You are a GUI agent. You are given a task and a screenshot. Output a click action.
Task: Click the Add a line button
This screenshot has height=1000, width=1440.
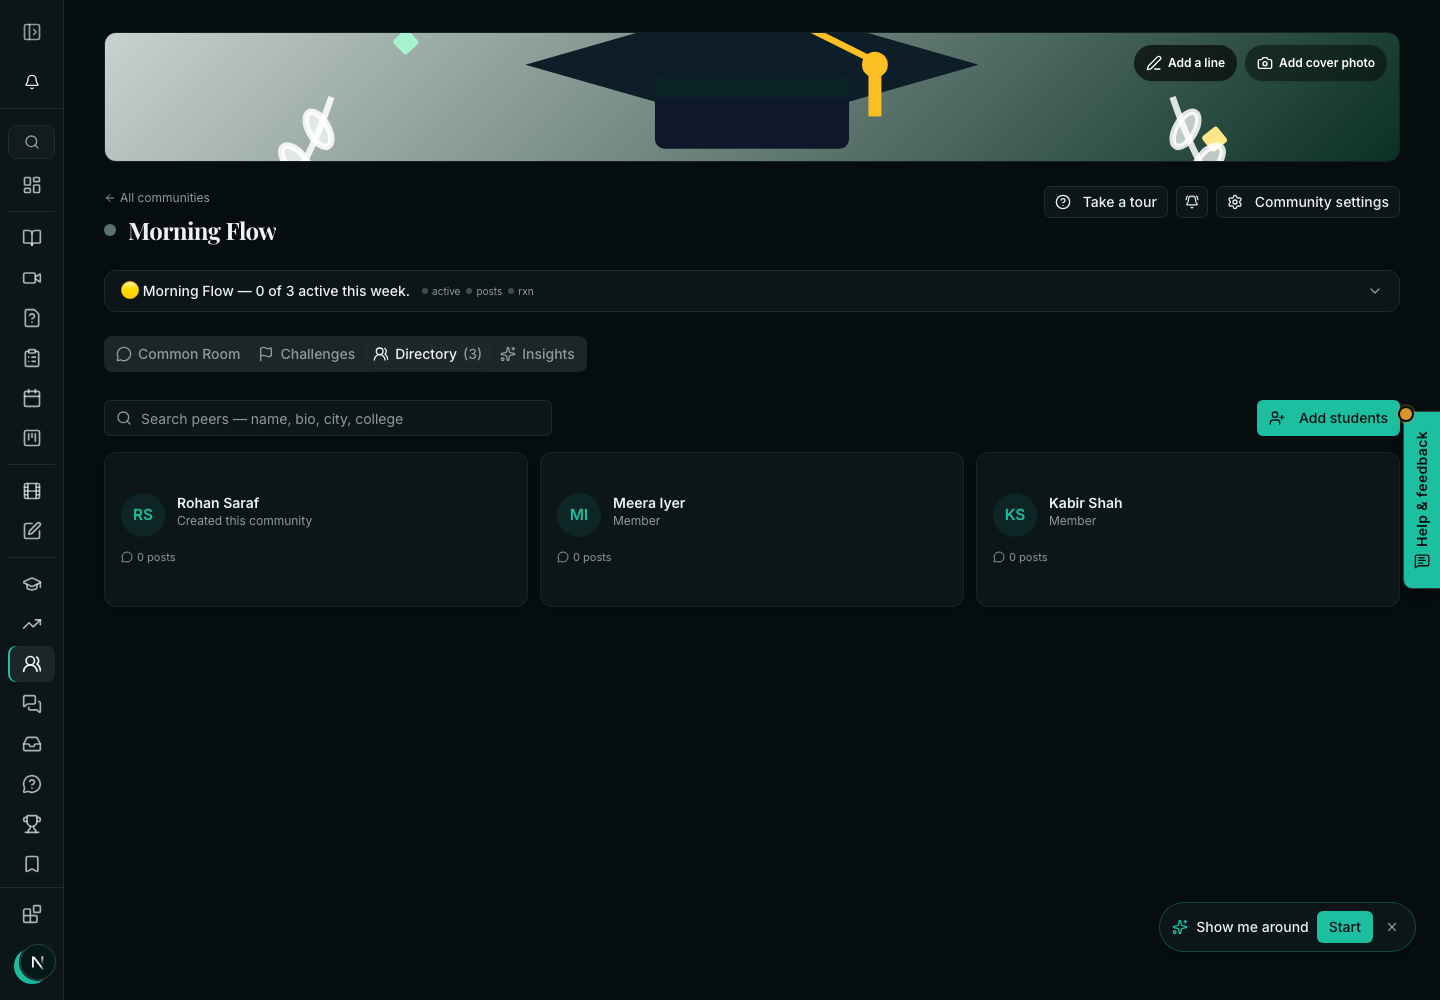[x=1186, y=63]
